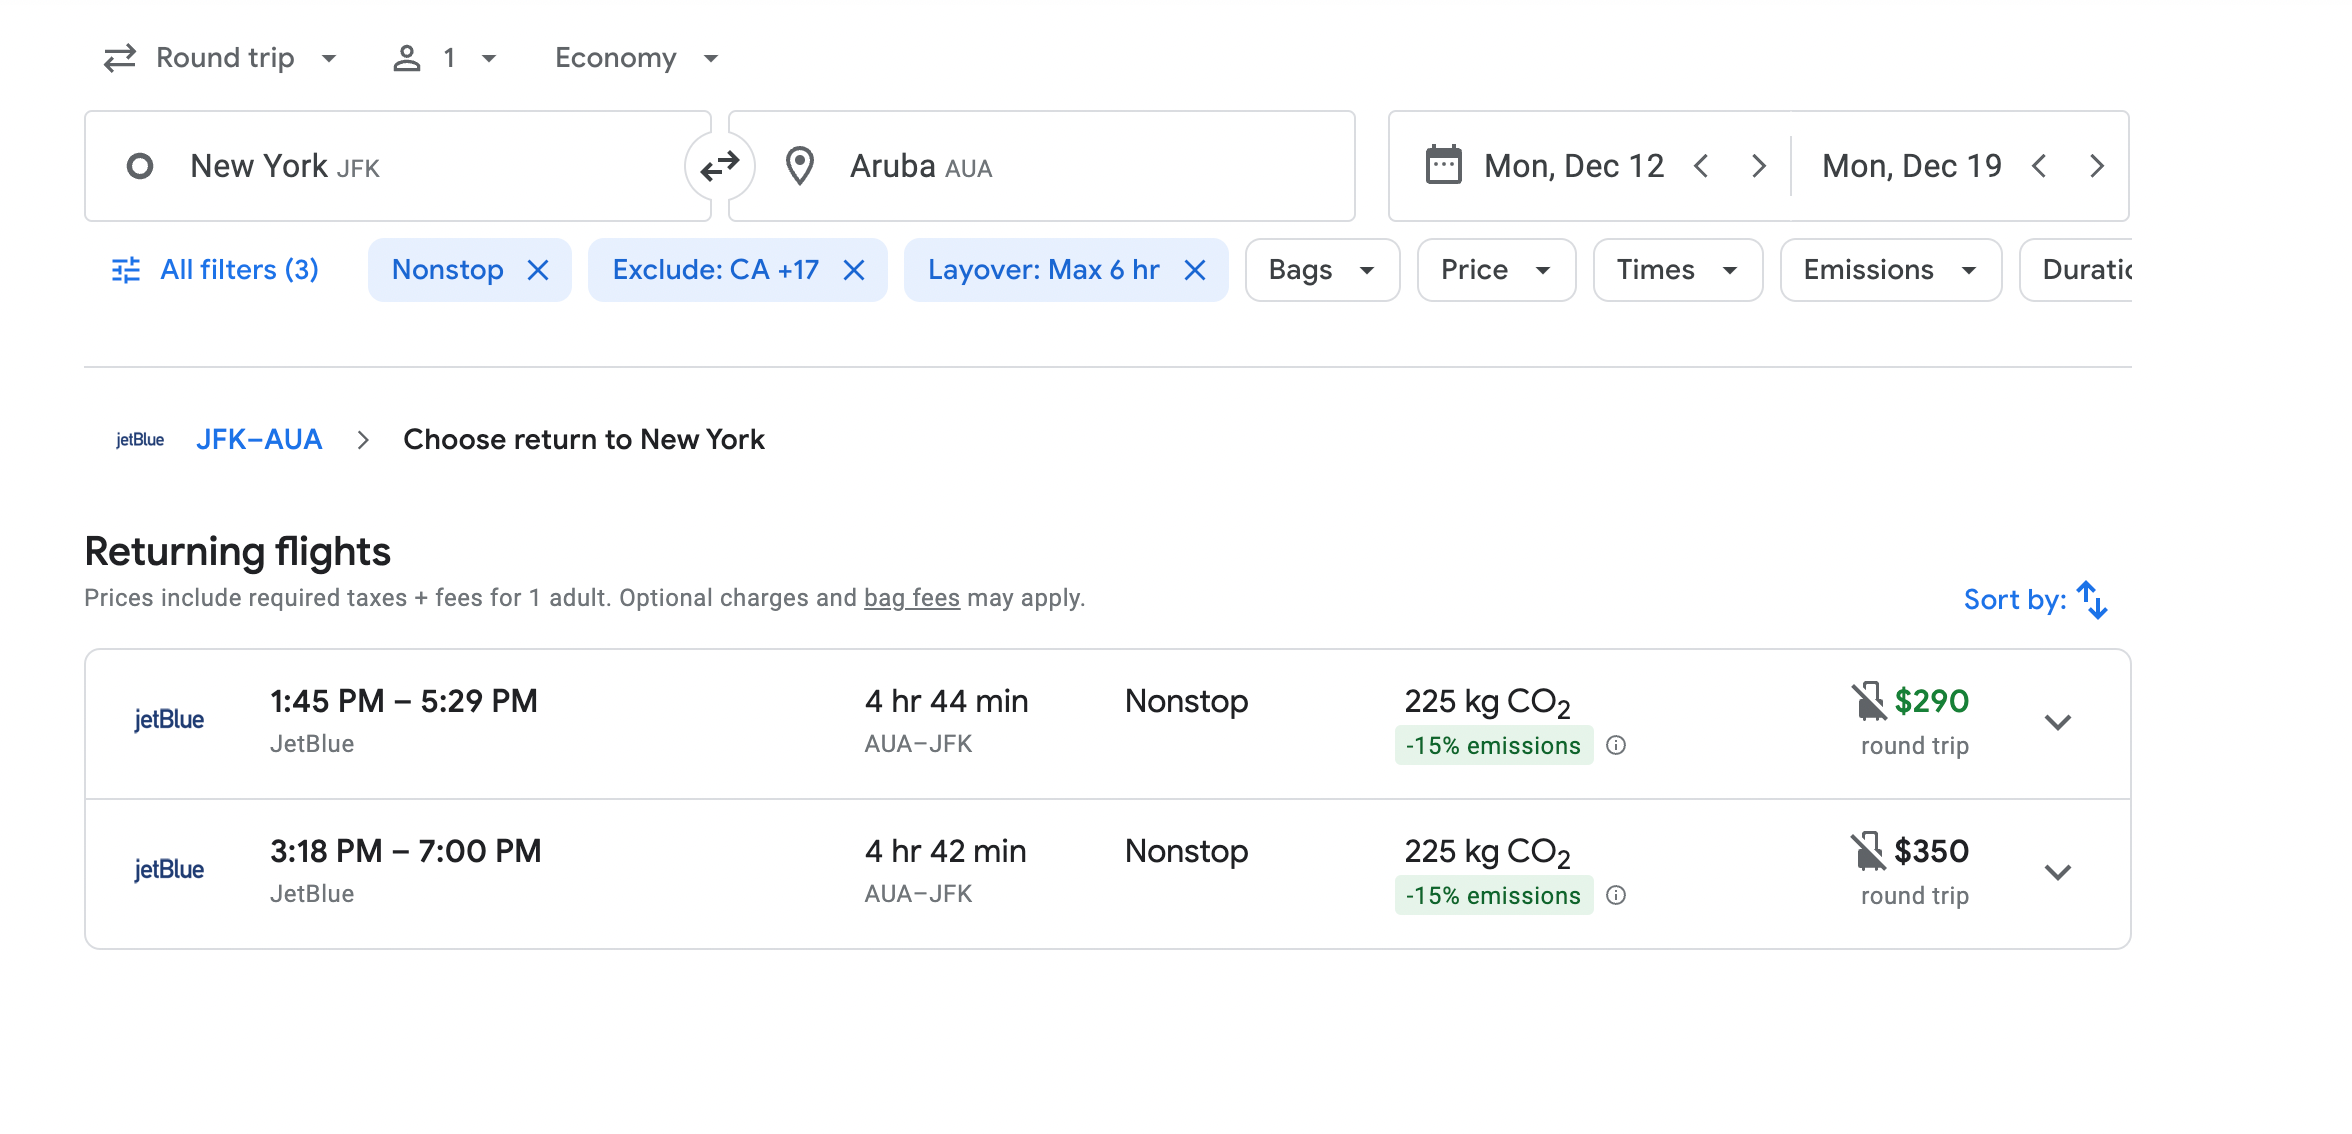Open the Round trip dropdown
The image size is (2352, 1134).
222,58
